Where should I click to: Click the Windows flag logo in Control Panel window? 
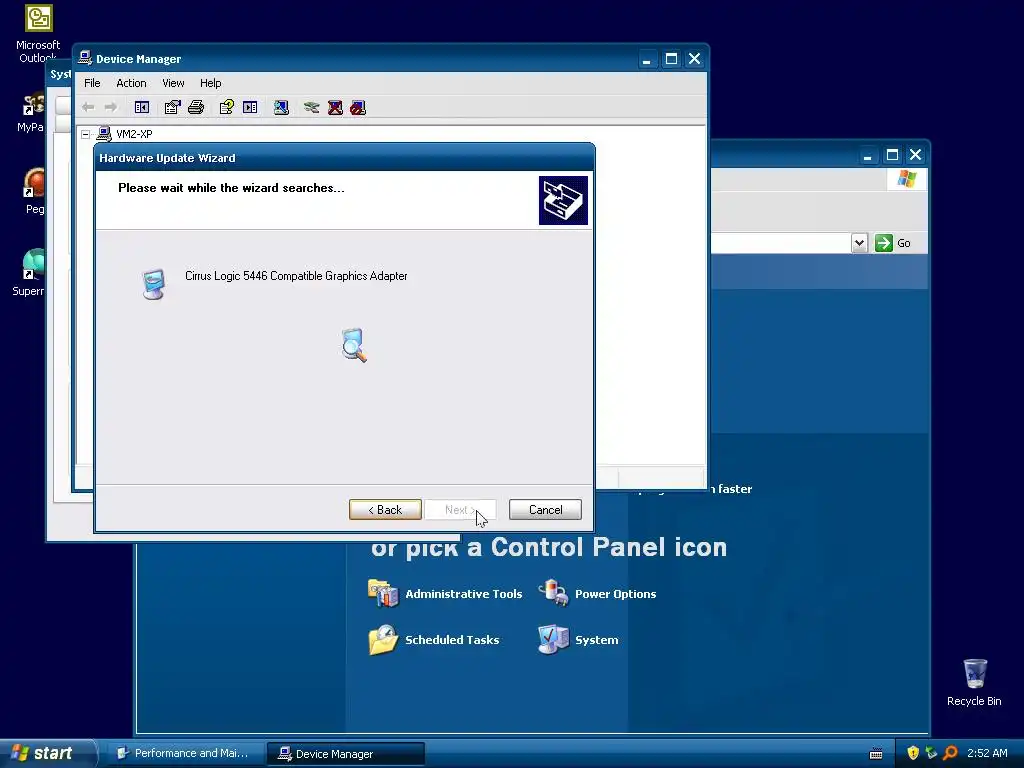coord(906,179)
